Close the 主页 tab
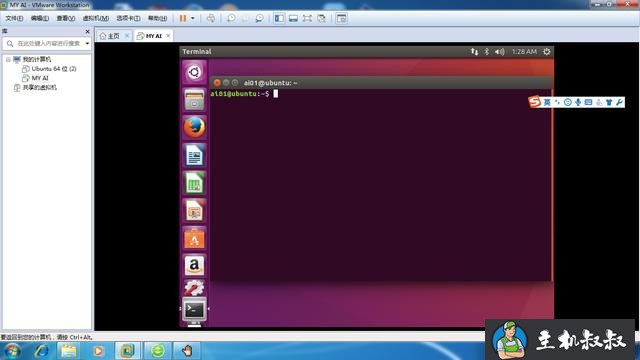Screen dimensions: 640x360 click(127, 36)
